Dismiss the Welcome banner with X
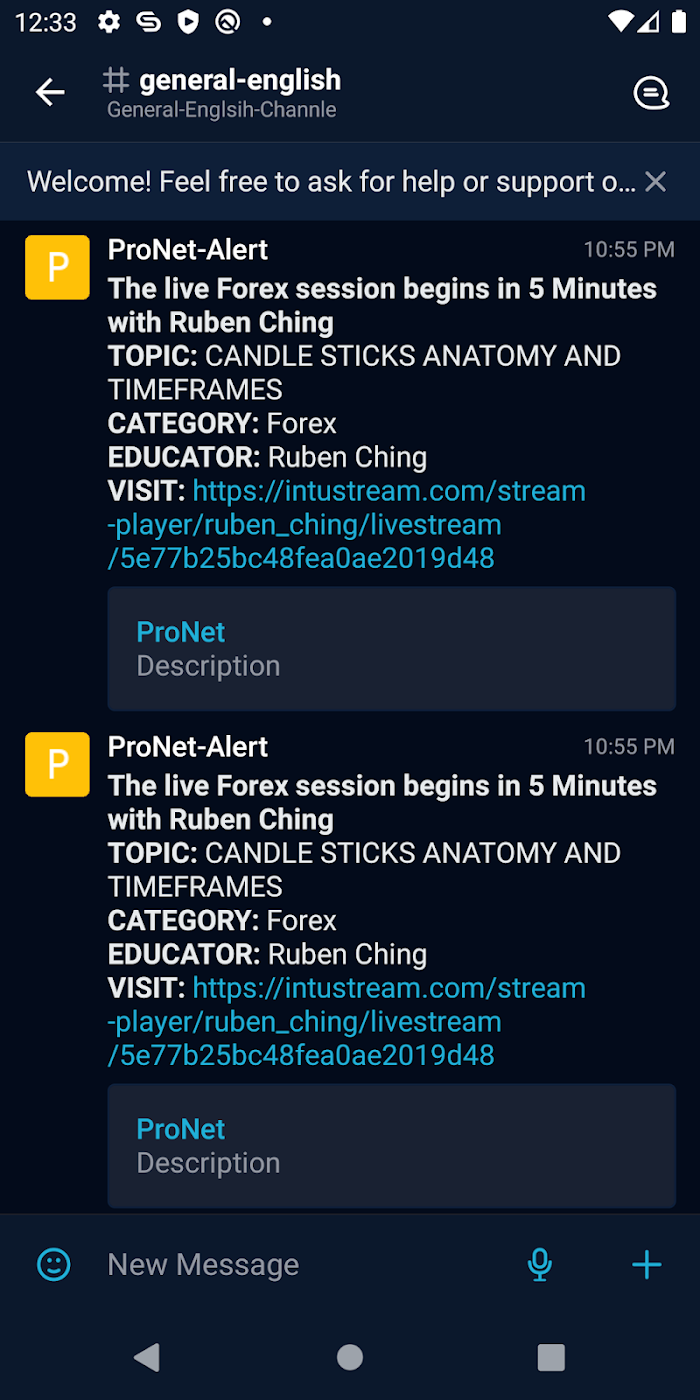 click(x=655, y=181)
